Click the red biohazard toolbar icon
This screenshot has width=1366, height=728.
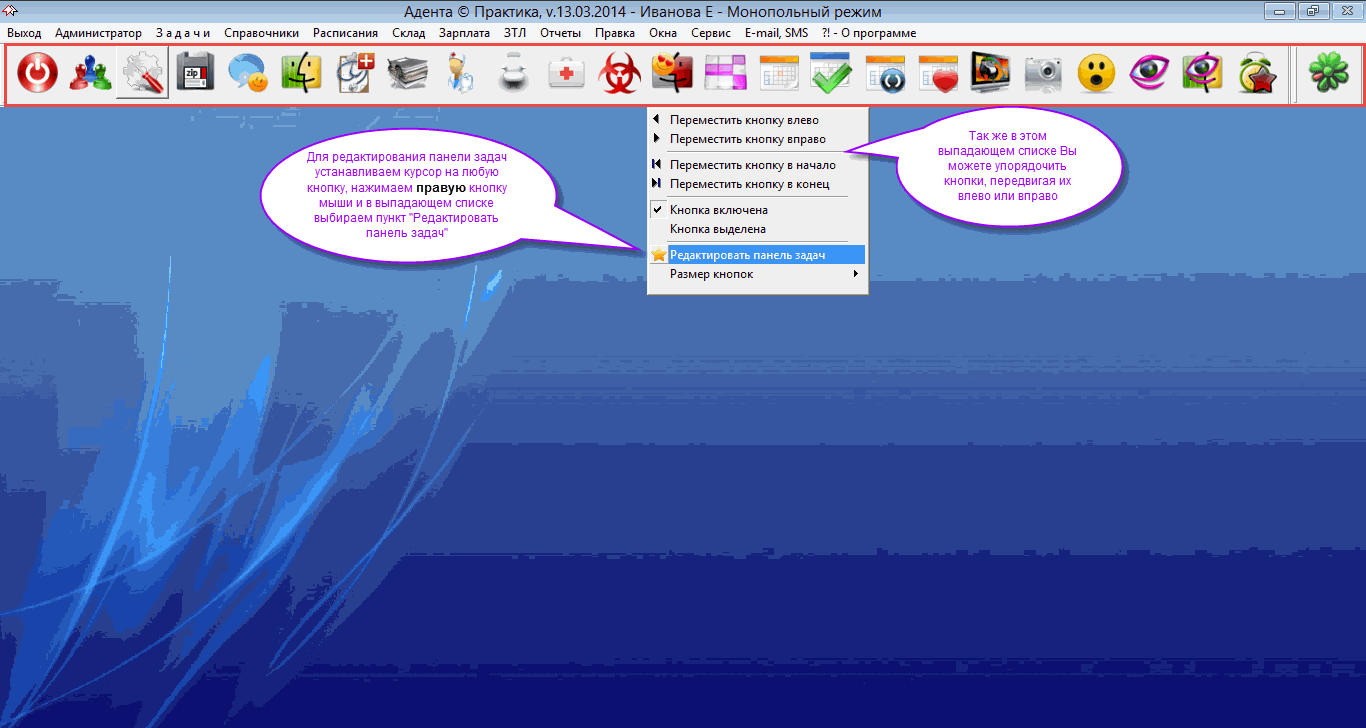pyautogui.click(x=620, y=73)
